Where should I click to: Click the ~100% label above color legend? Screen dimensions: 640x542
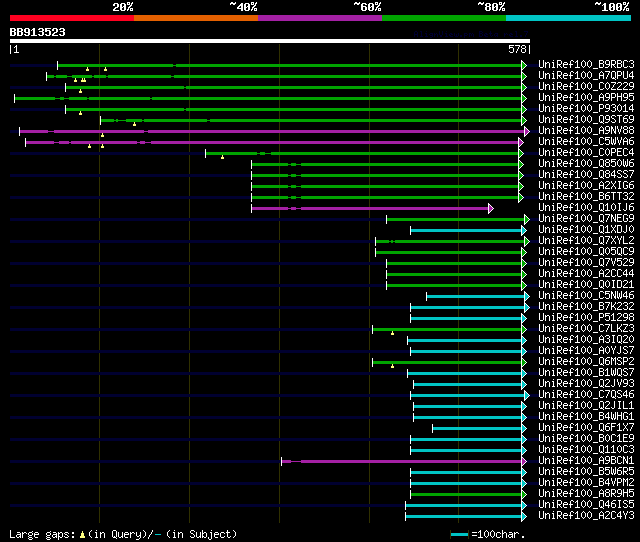coord(612,7)
